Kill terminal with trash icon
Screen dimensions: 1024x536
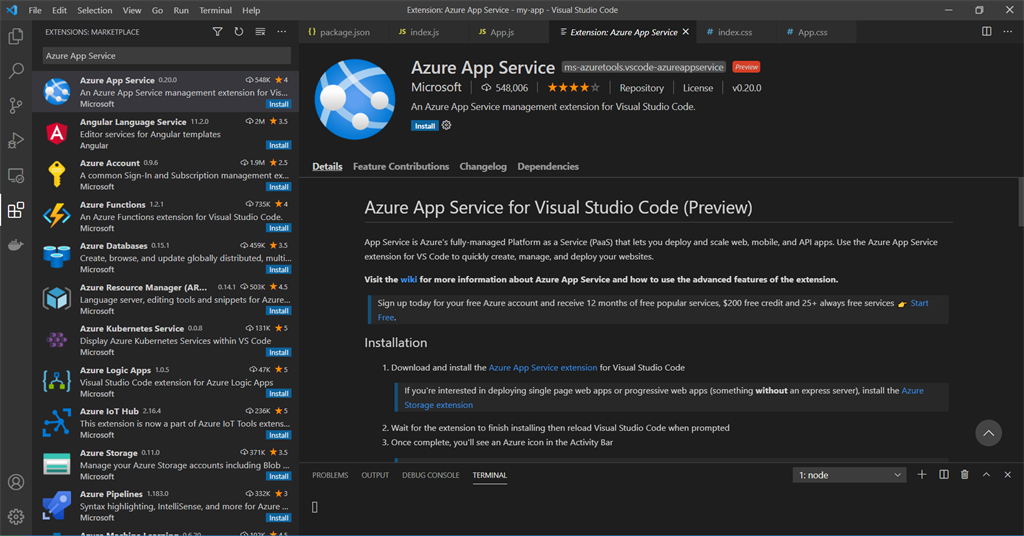pyautogui.click(x=965, y=475)
